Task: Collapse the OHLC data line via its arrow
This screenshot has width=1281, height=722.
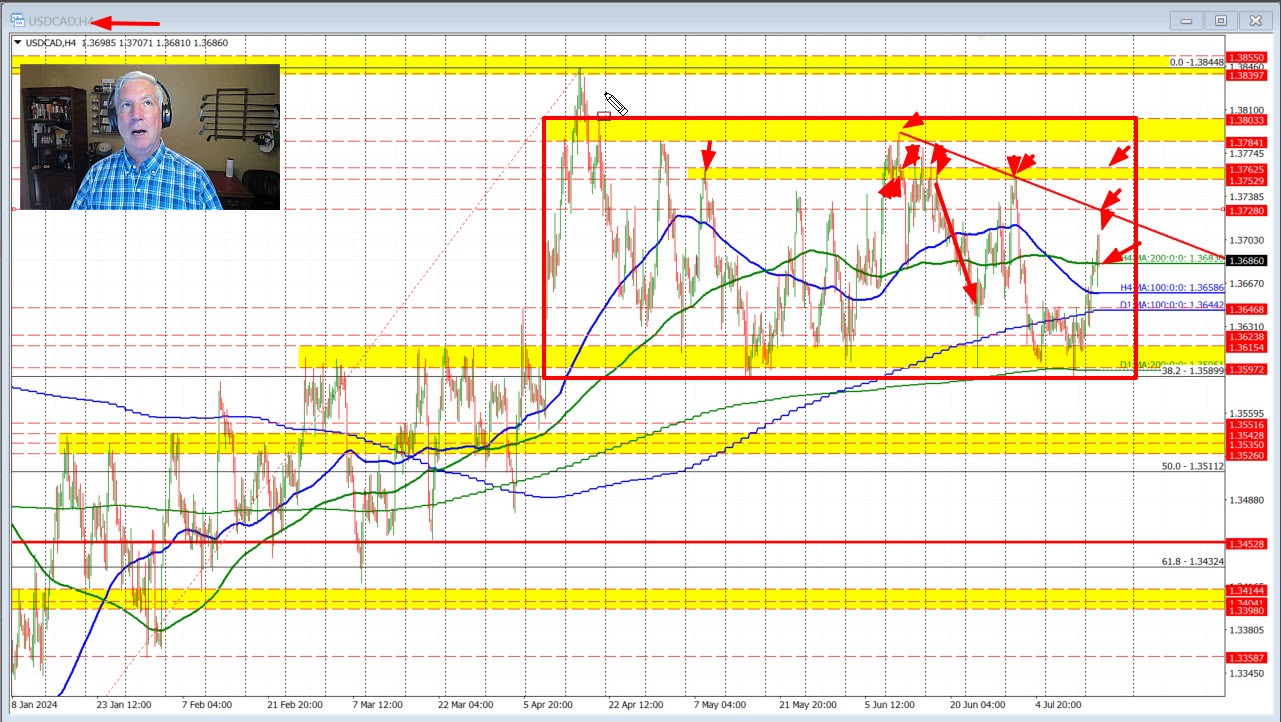Action: 18,43
